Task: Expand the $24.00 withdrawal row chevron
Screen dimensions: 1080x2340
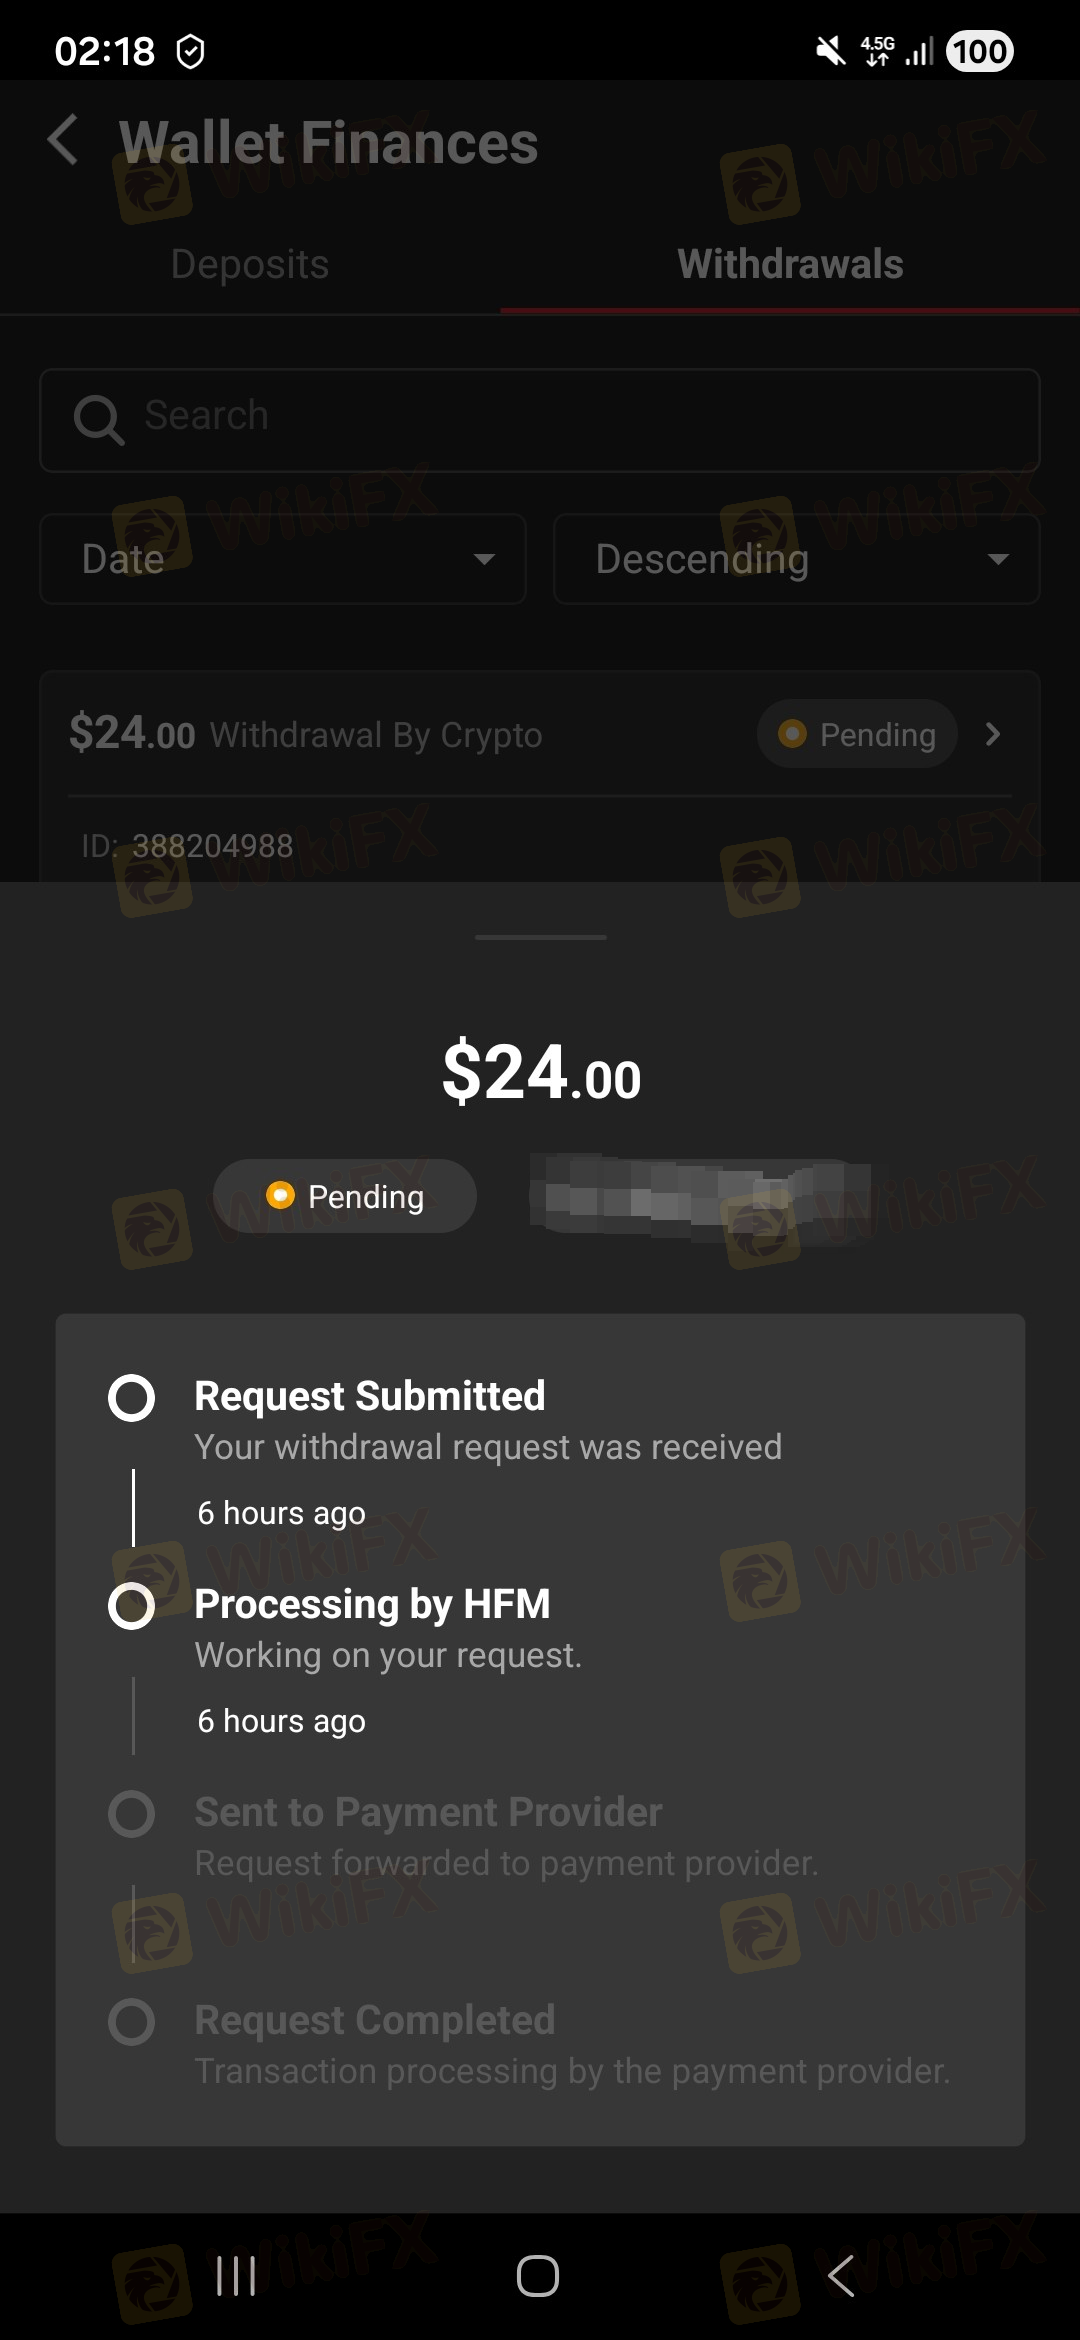Action: (x=993, y=735)
